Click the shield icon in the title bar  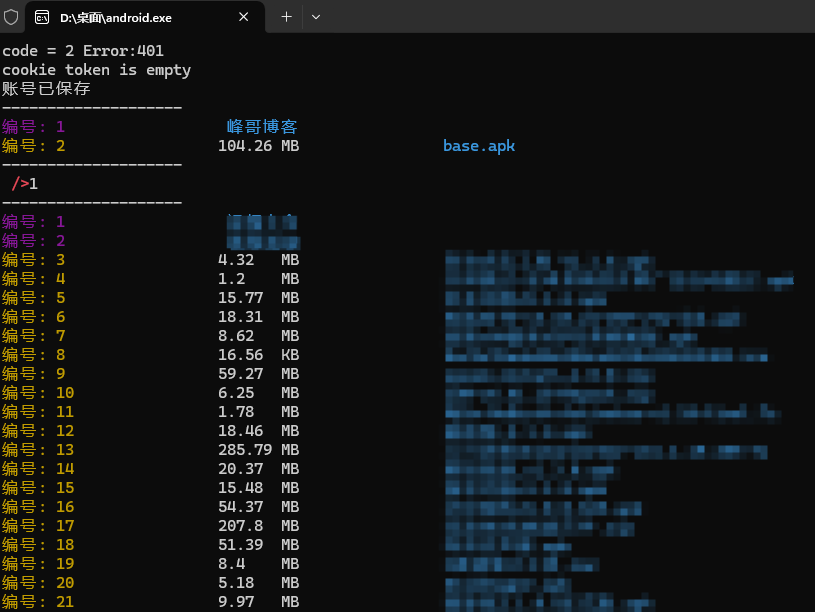pyautogui.click(x=12, y=17)
